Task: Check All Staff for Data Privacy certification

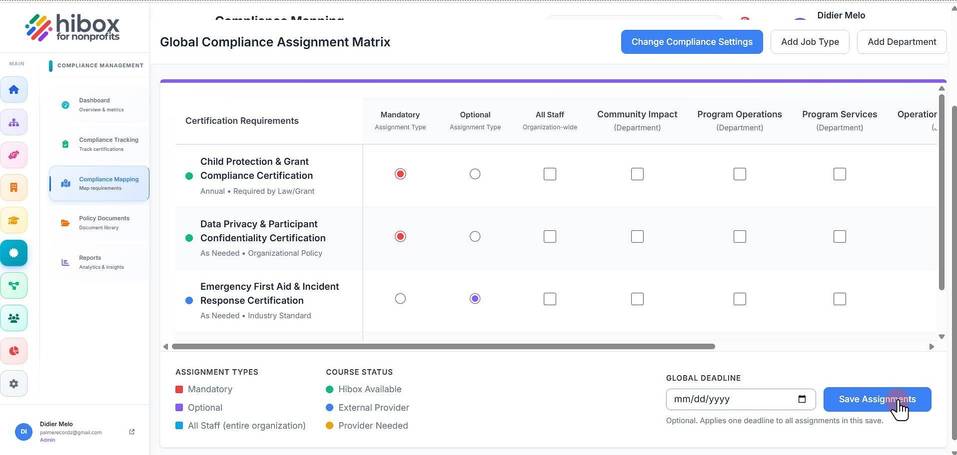Action: (550, 236)
